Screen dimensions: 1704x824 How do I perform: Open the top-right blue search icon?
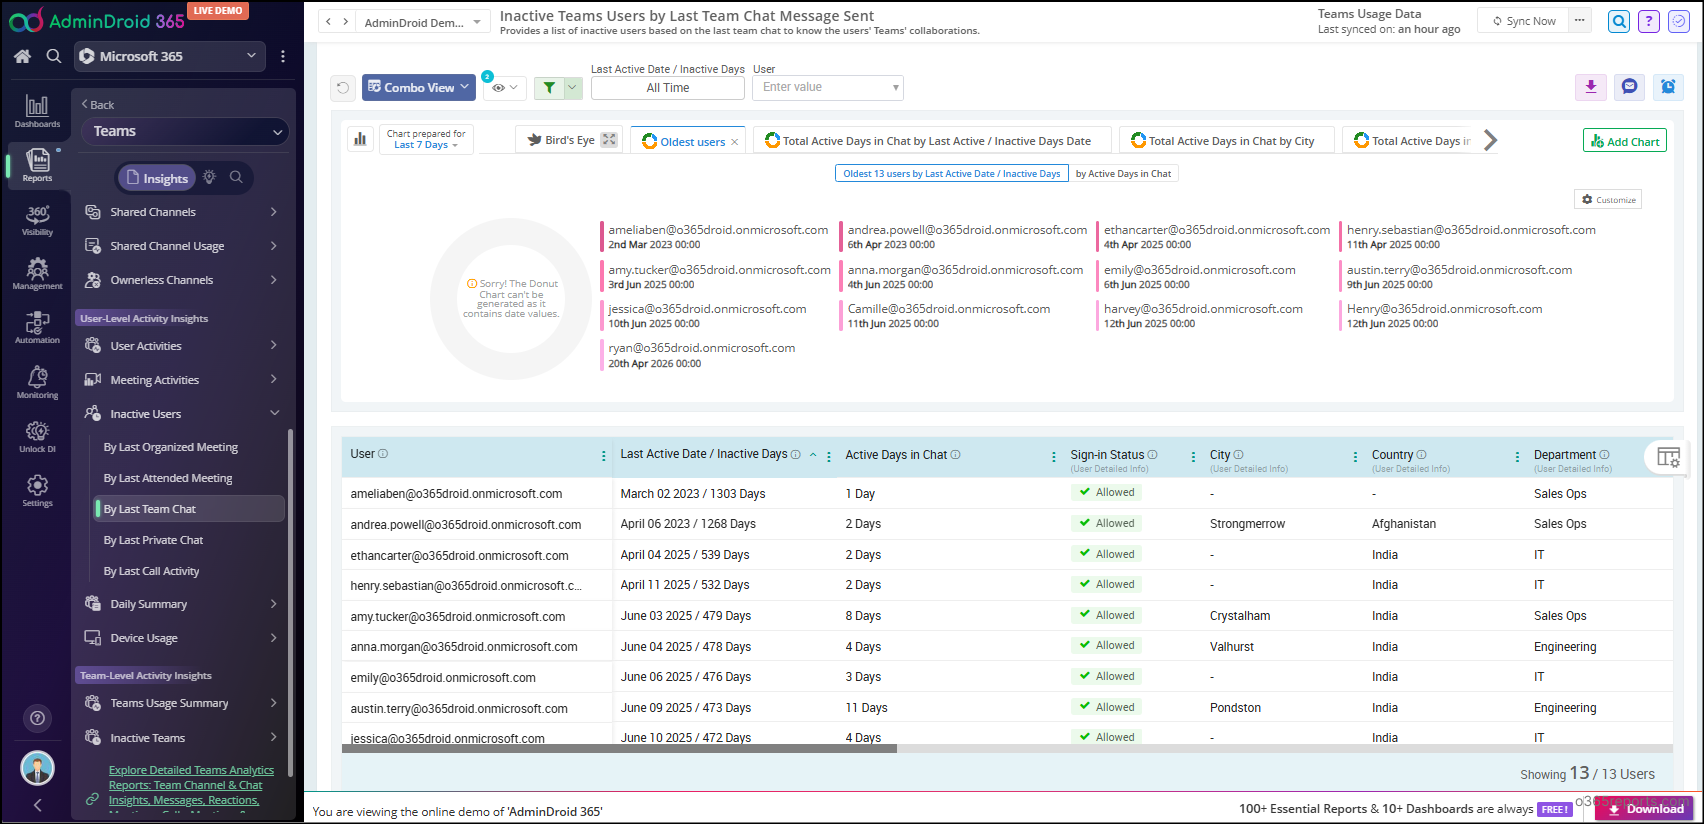pyautogui.click(x=1619, y=21)
